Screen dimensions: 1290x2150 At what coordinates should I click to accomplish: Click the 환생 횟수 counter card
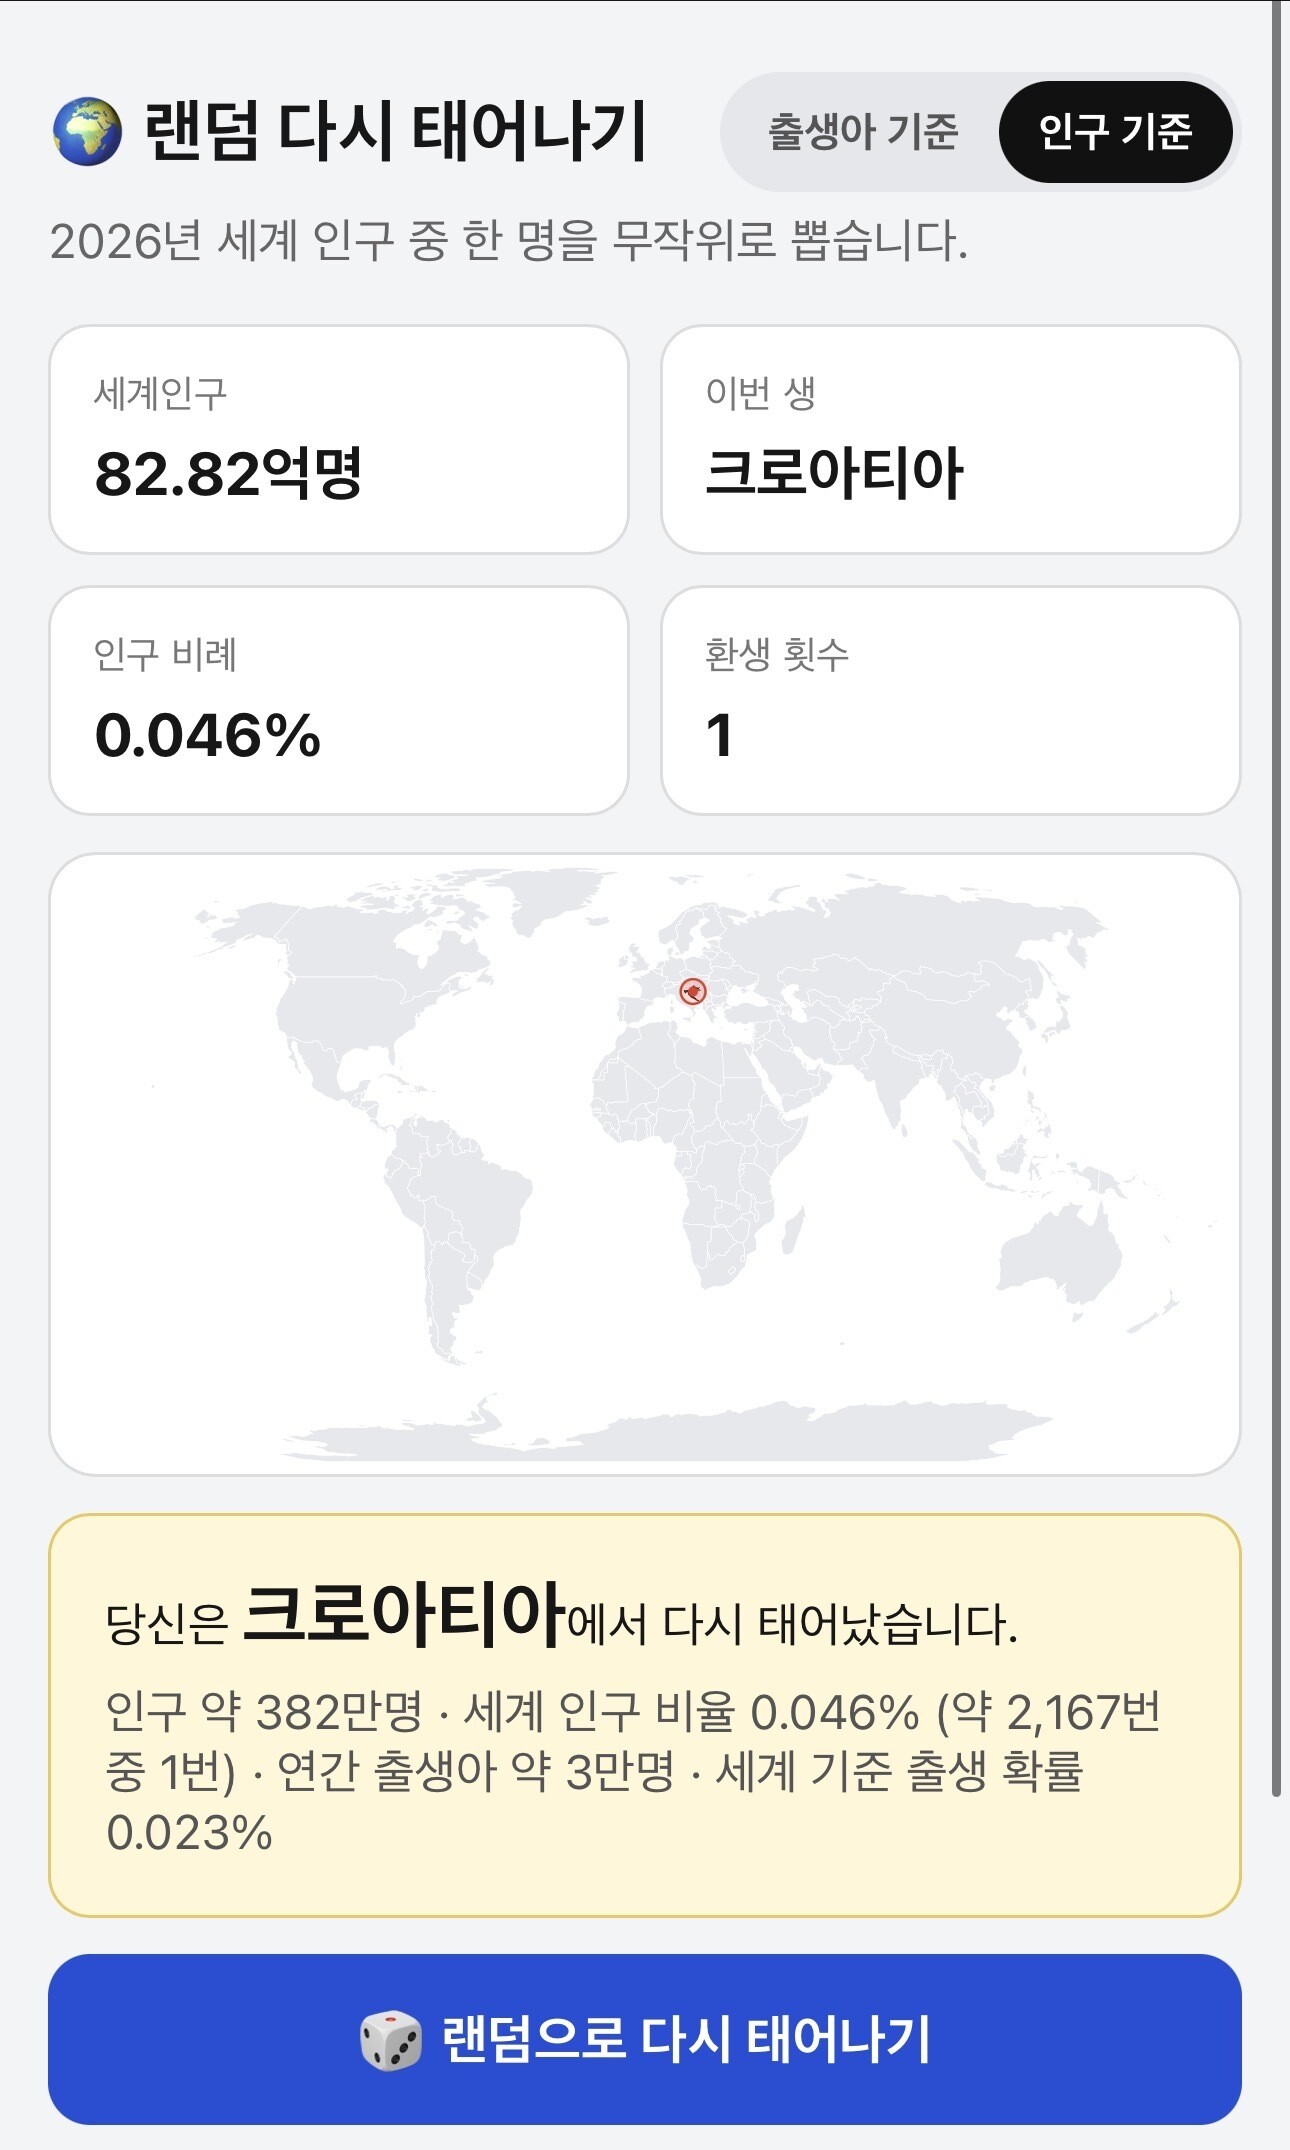point(951,700)
